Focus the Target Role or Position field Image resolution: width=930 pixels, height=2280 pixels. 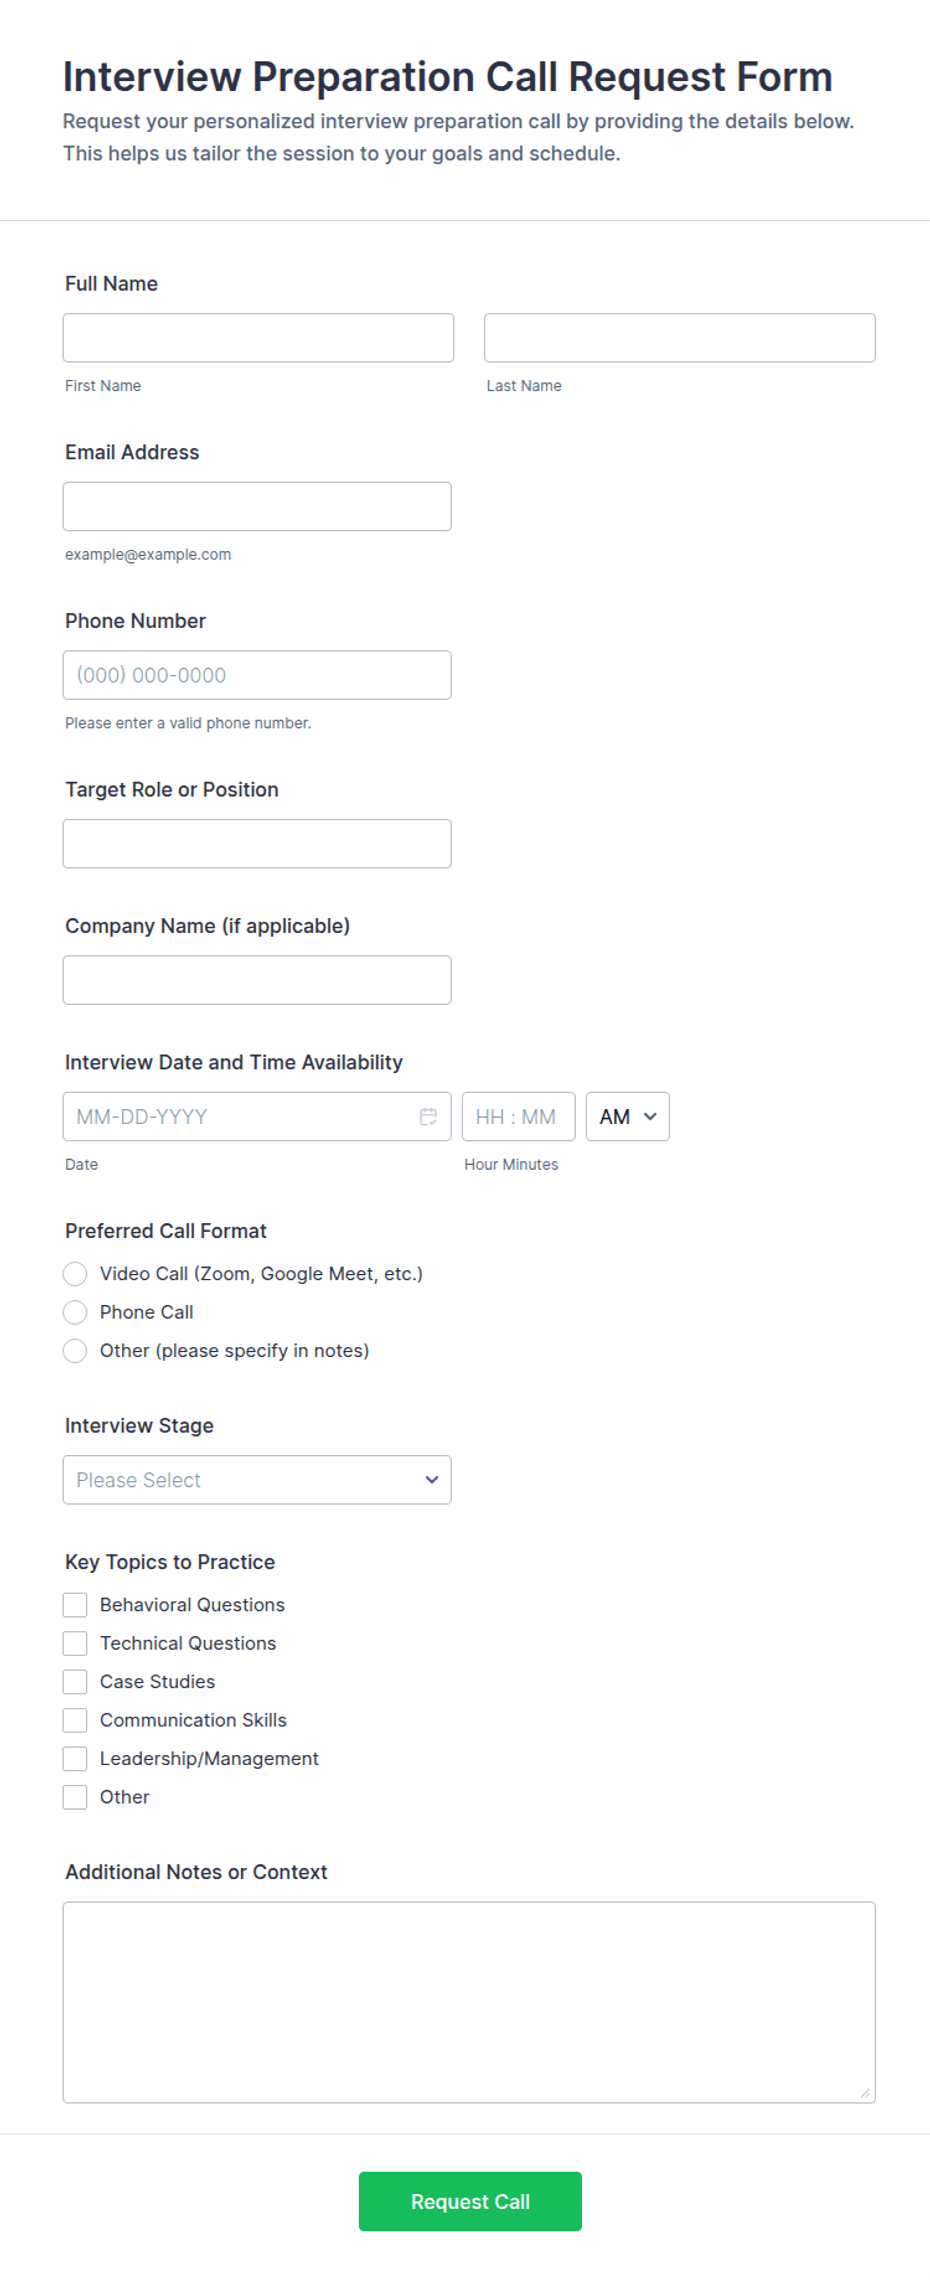(x=257, y=843)
